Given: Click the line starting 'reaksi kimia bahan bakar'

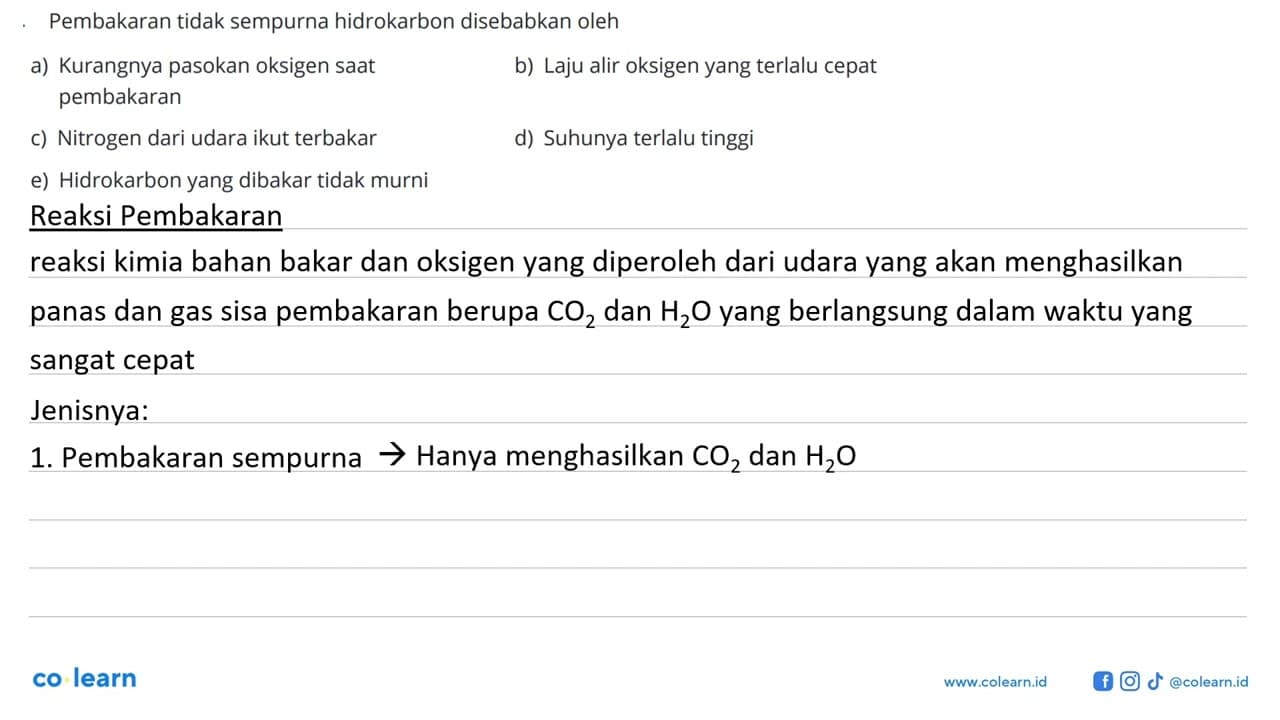Looking at the screenshot, I should (x=606, y=263).
